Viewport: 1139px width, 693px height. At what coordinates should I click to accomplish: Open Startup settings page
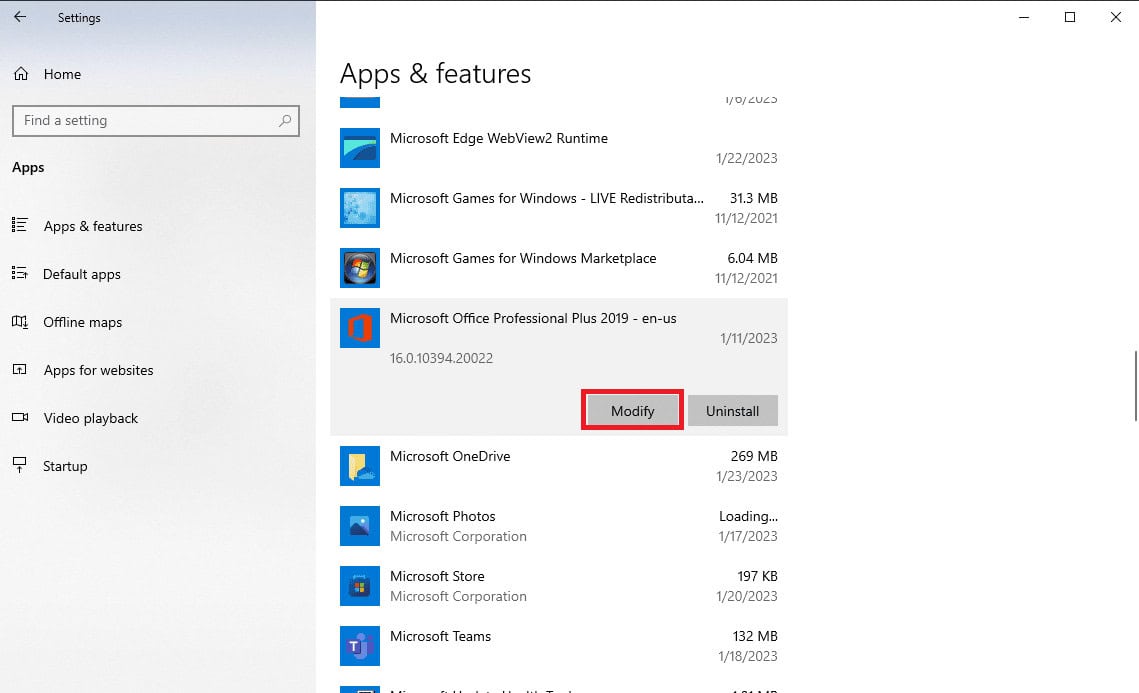pyautogui.click(x=65, y=466)
